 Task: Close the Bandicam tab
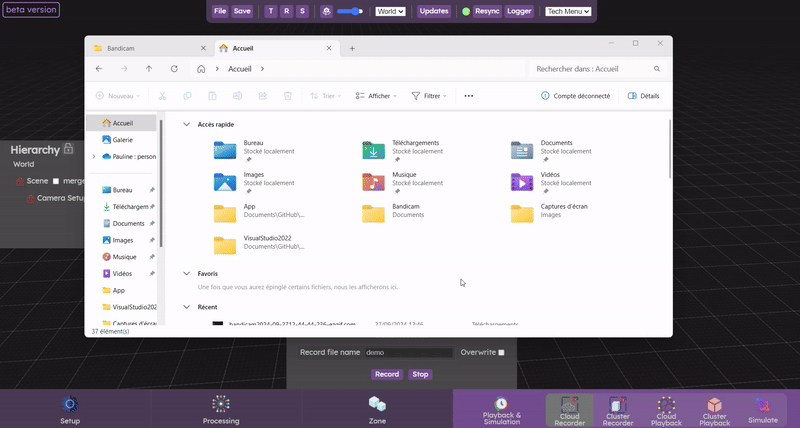point(203,48)
